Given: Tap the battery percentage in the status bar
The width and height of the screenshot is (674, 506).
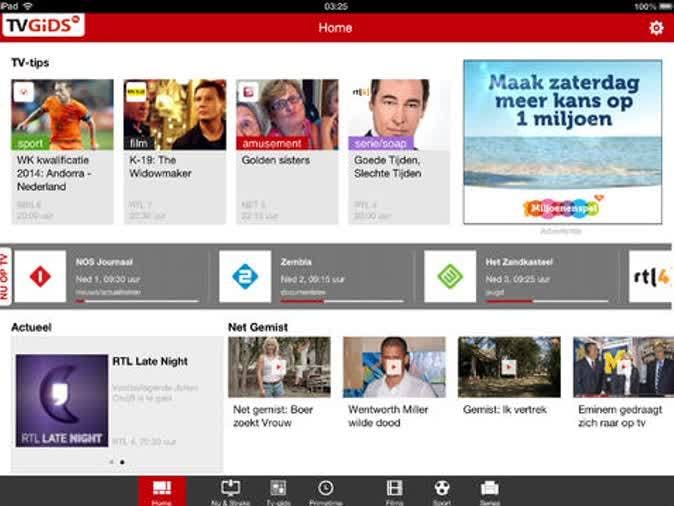Looking at the screenshot, I should point(645,6).
